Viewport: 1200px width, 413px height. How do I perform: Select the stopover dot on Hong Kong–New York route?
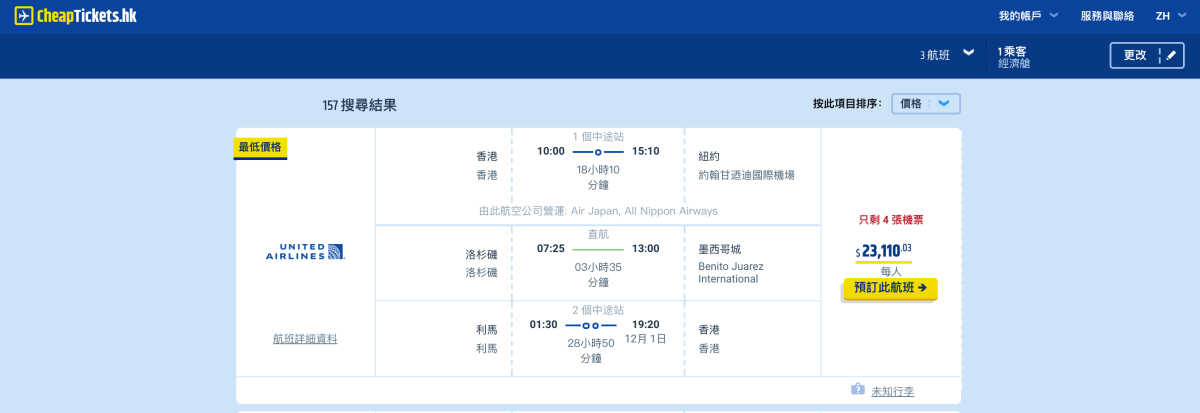[597, 152]
